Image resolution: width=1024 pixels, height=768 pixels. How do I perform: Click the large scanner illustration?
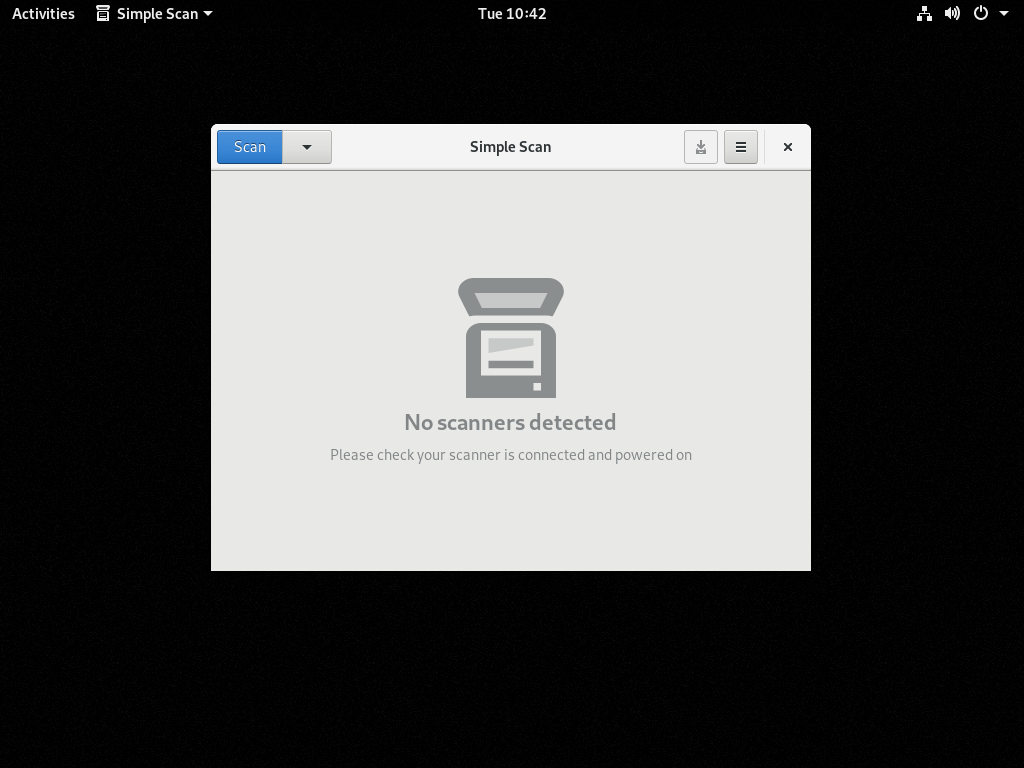pyautogui.click(x=511, y=338)
